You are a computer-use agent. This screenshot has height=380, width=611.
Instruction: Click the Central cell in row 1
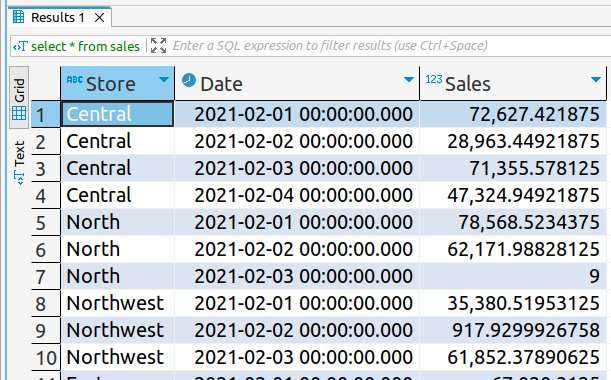pos(117,114)
